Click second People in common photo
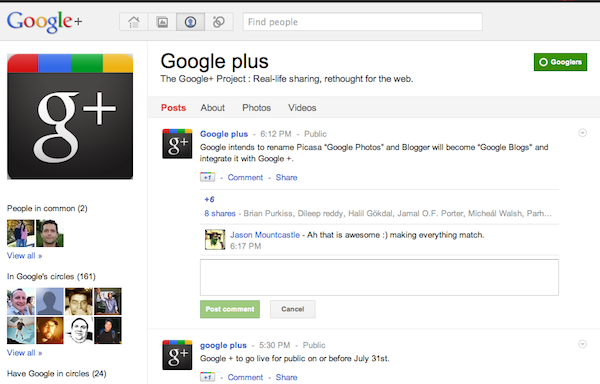The image size is (600, 384). click(50, 233)
